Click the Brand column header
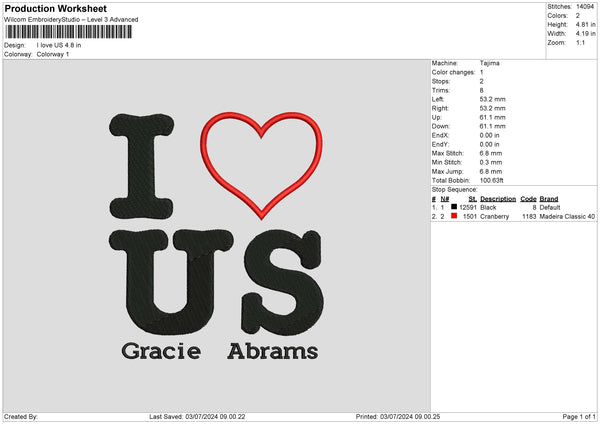The width and height of the screenshot is (600, 424). (549, 199)
